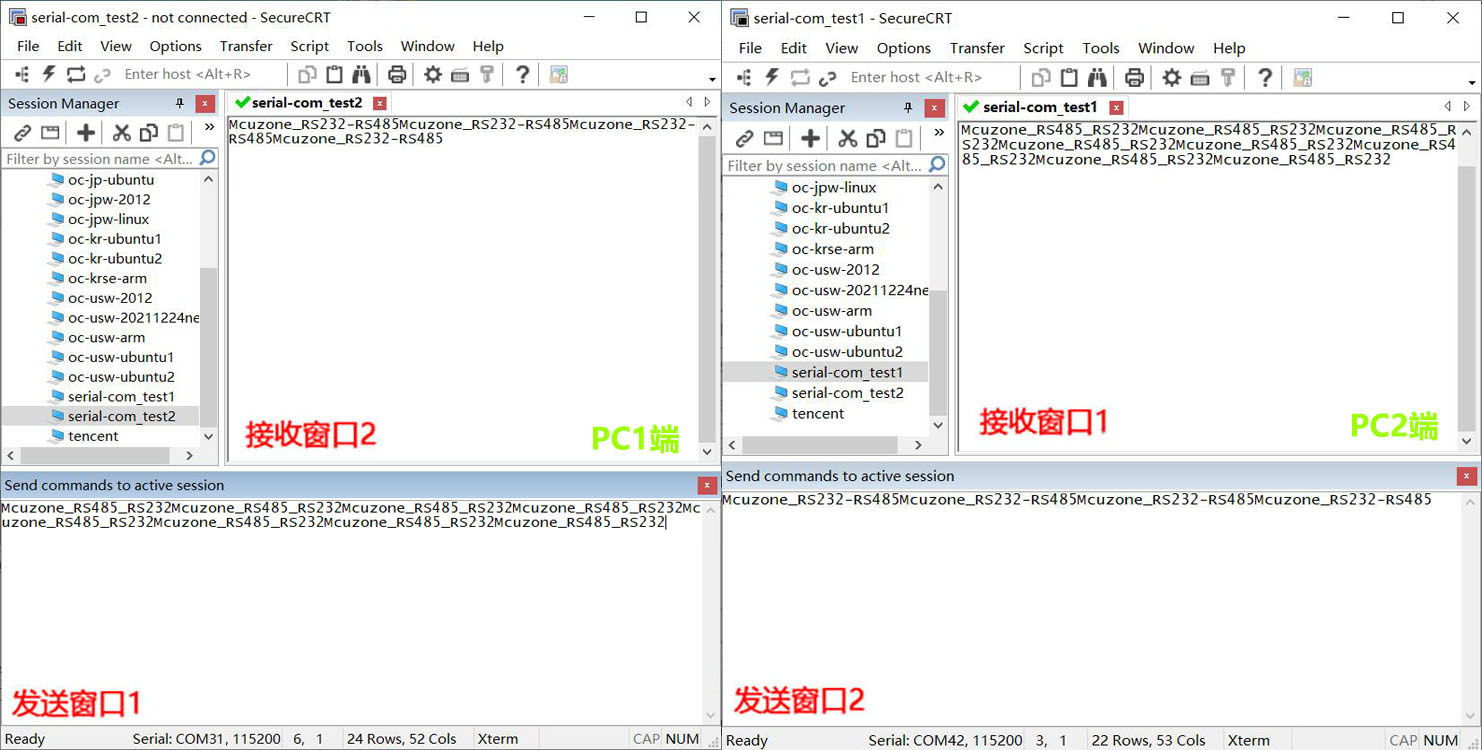
Task: Toggle pin on right window's Session Manager panel
Action: 908,108
